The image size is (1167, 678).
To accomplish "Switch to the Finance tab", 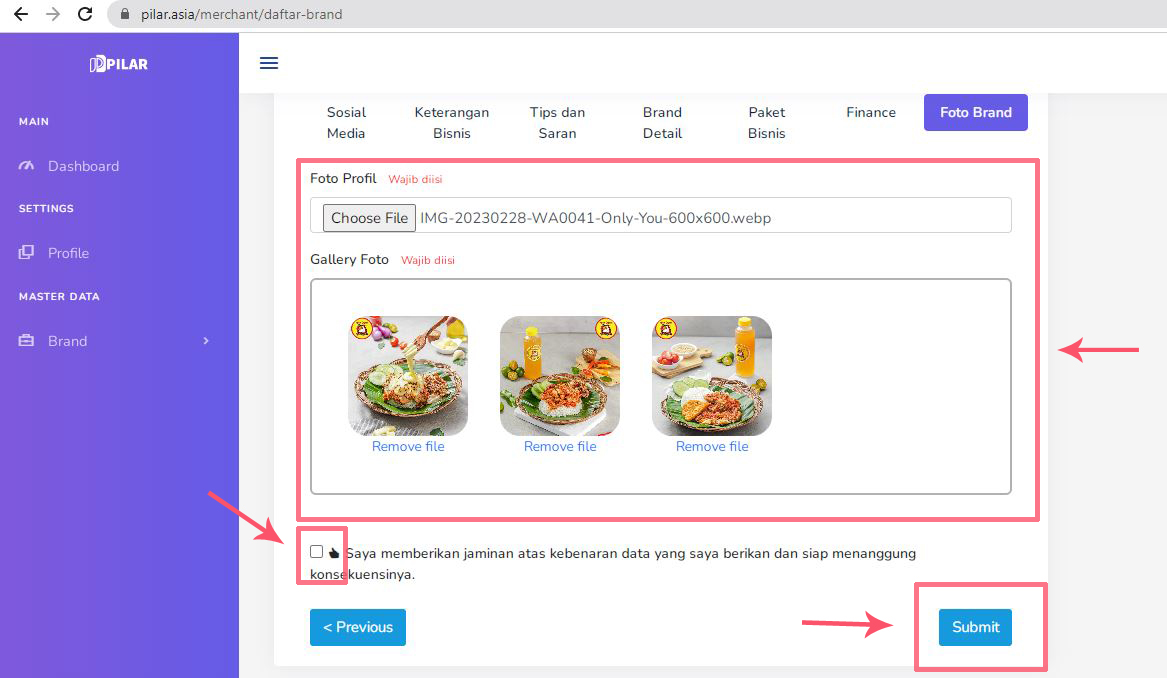I will point(871,112).
